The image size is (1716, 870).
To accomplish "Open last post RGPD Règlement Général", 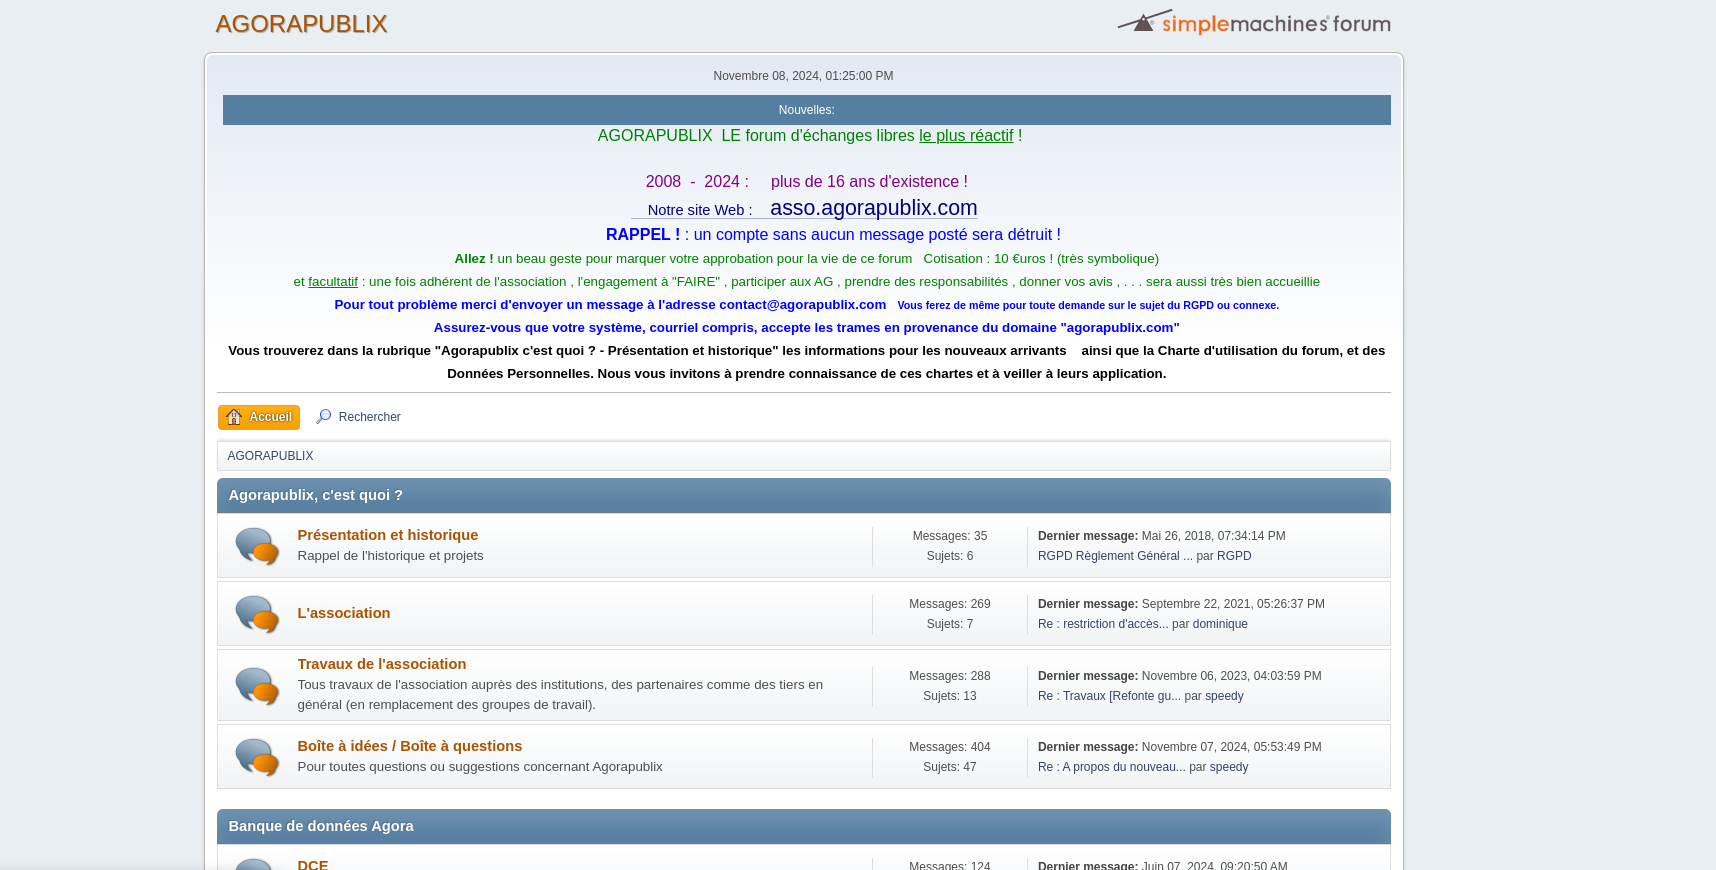I will [x=1115, y=556].
